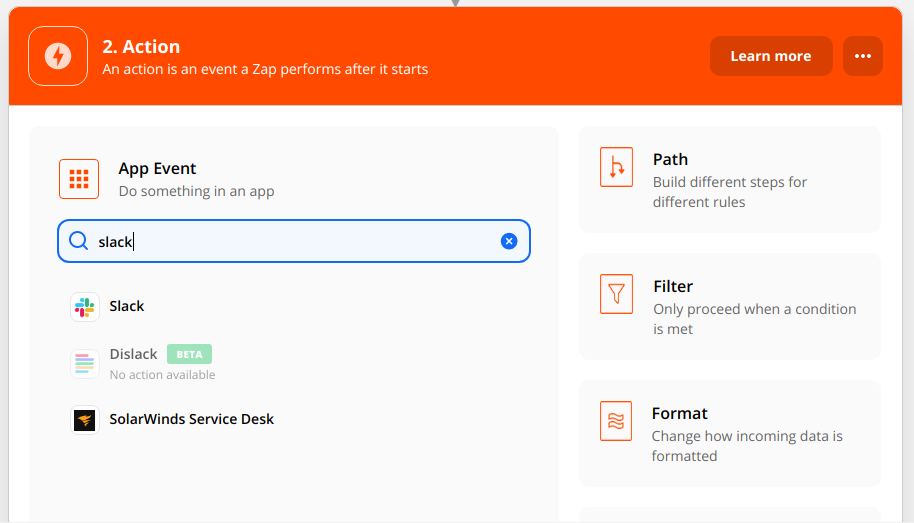Click 'Change how incoming data is formatted'
Screen dimensions: 914x523
tap(747, 446)
